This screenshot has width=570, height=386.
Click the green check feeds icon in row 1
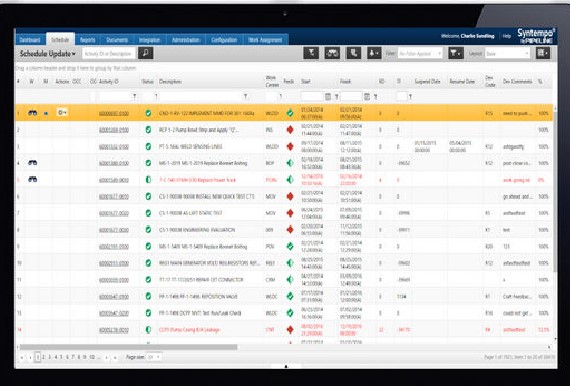coord(290,113)
